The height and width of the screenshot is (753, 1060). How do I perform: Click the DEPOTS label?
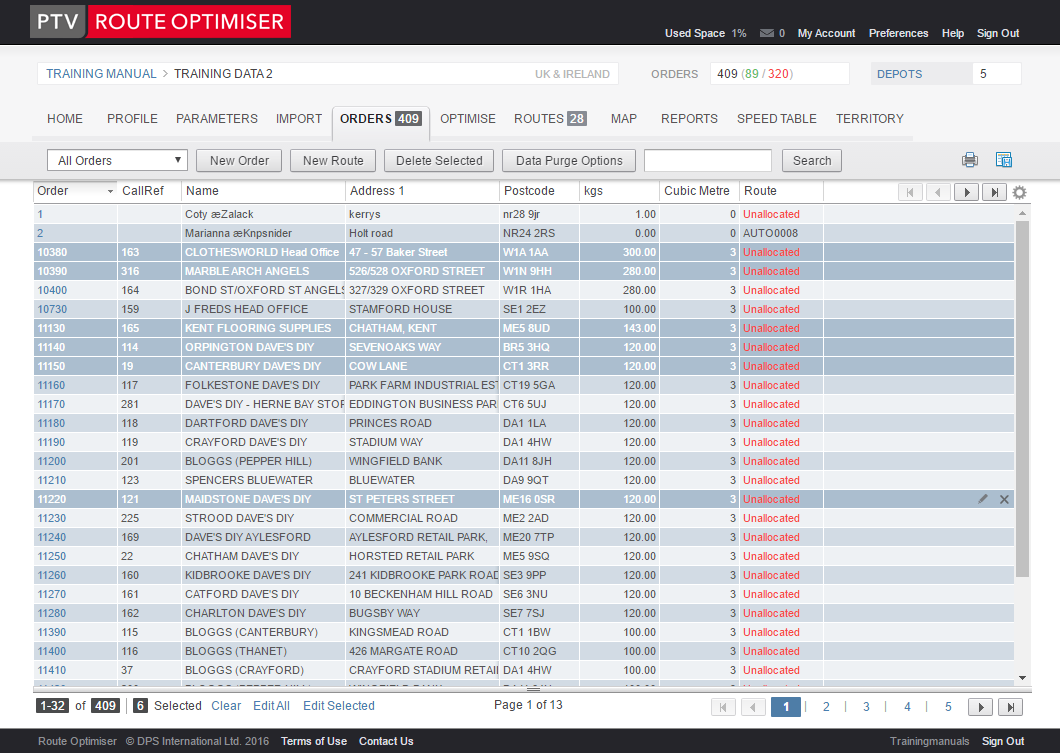(x=899, y=74)
